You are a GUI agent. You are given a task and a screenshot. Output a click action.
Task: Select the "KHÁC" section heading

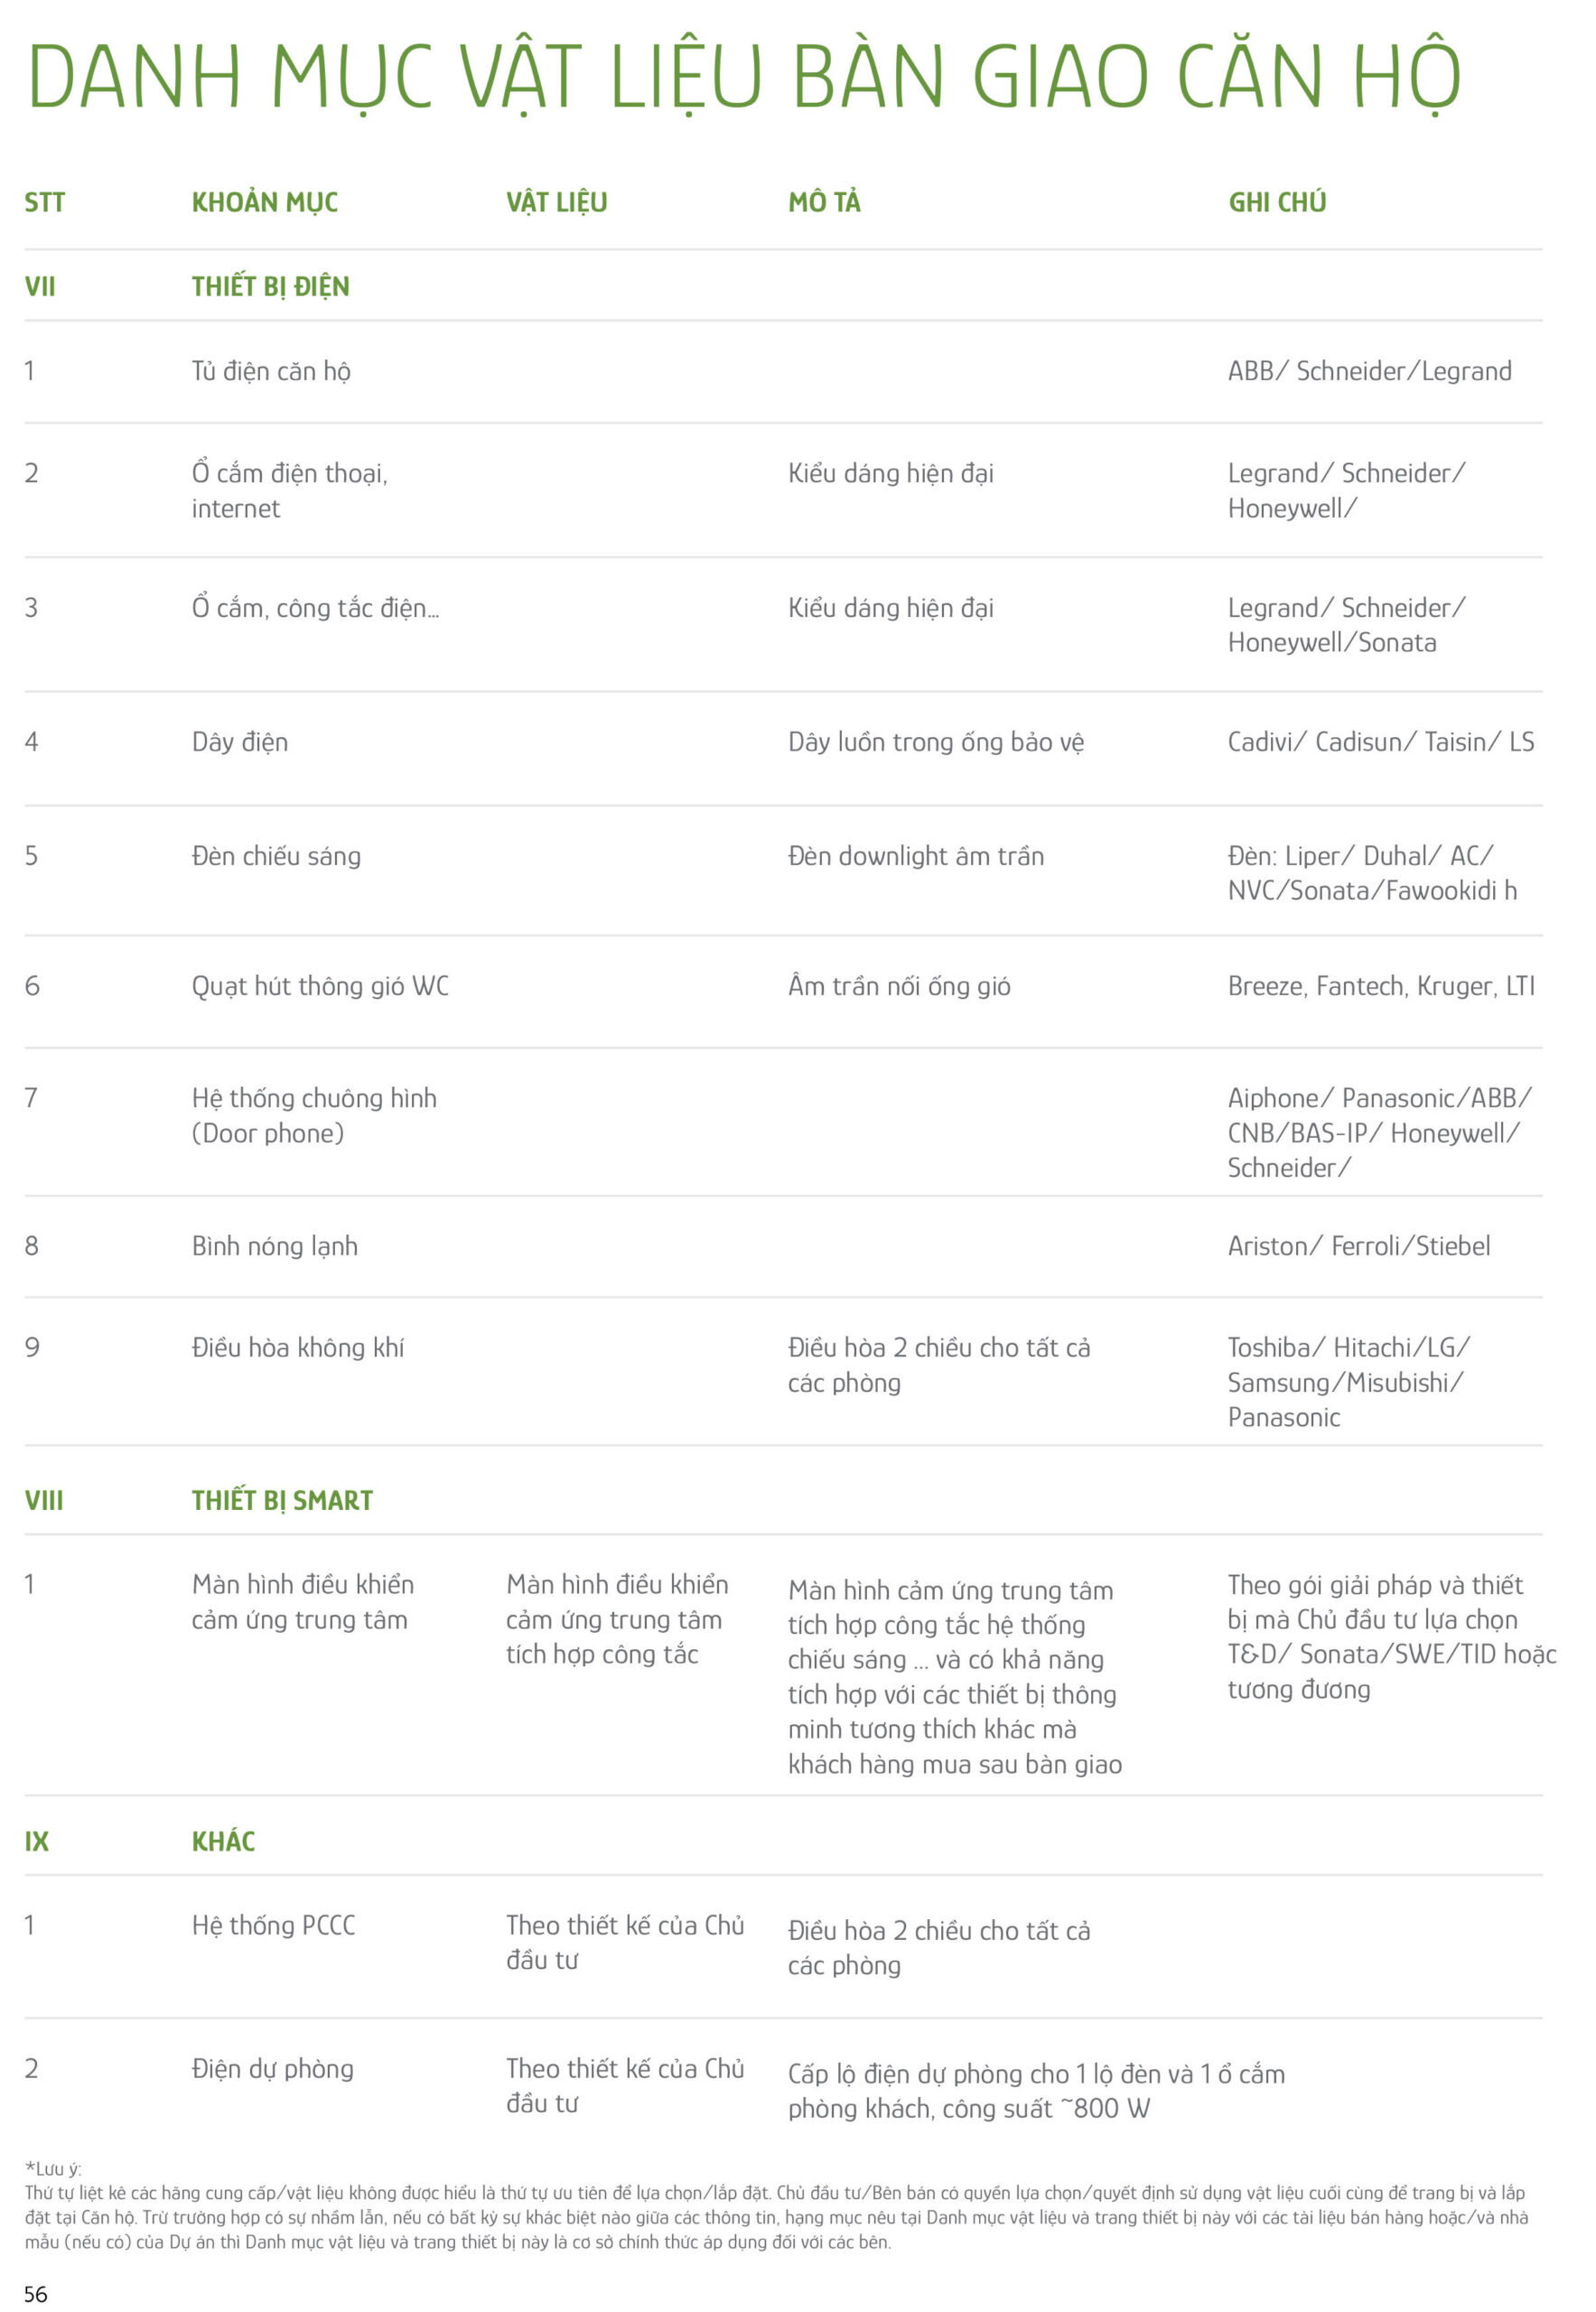[x=223, y=1841]
